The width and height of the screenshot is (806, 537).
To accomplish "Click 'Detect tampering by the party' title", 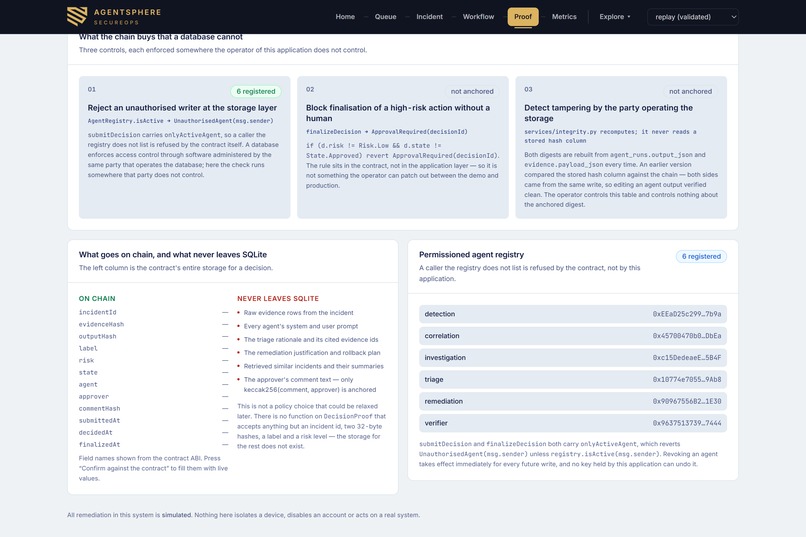I will 609,113.
